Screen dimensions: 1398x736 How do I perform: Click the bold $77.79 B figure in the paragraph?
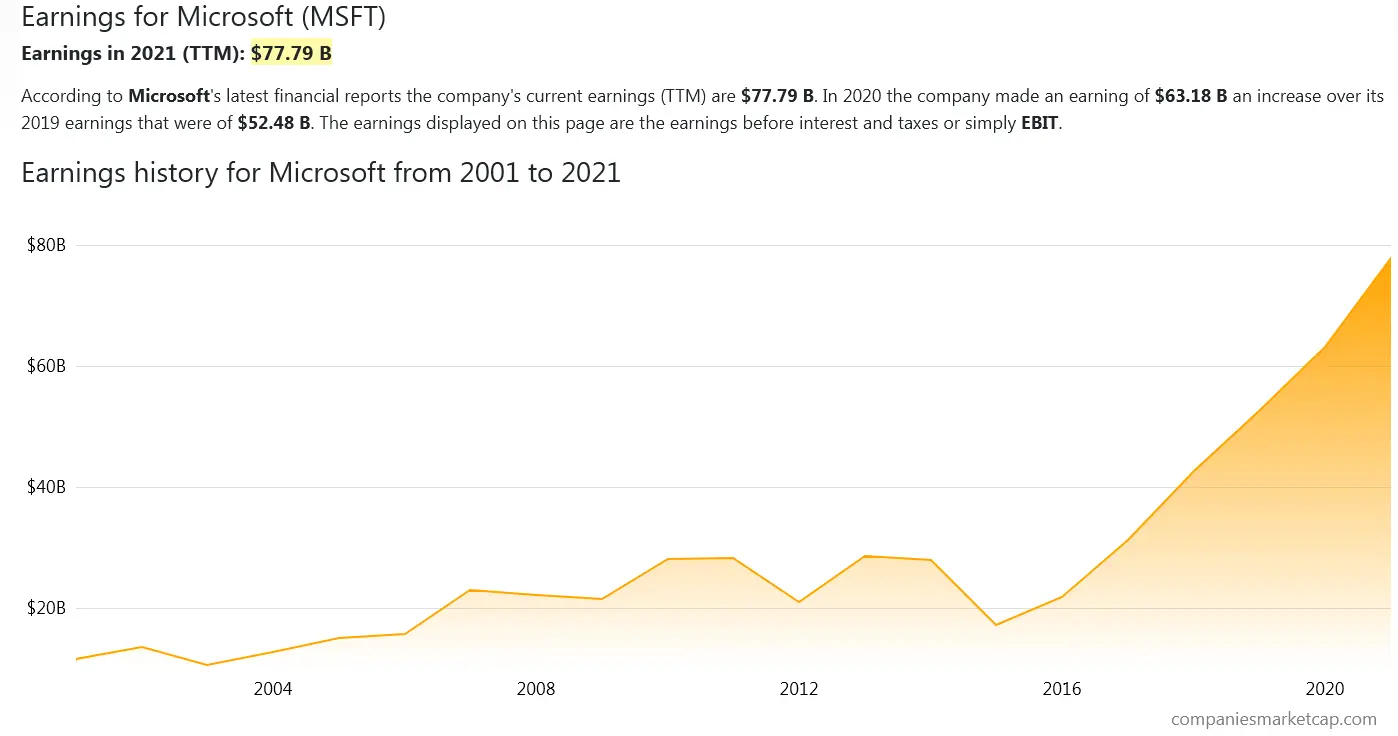click(x=778, y=97)
